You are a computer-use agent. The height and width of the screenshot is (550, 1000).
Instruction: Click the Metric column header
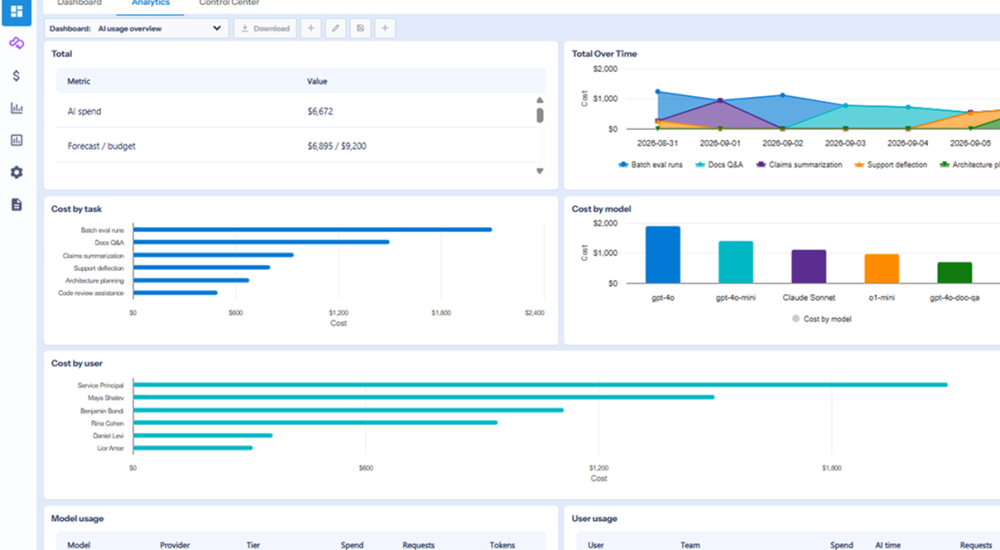[x=78, y=81]
